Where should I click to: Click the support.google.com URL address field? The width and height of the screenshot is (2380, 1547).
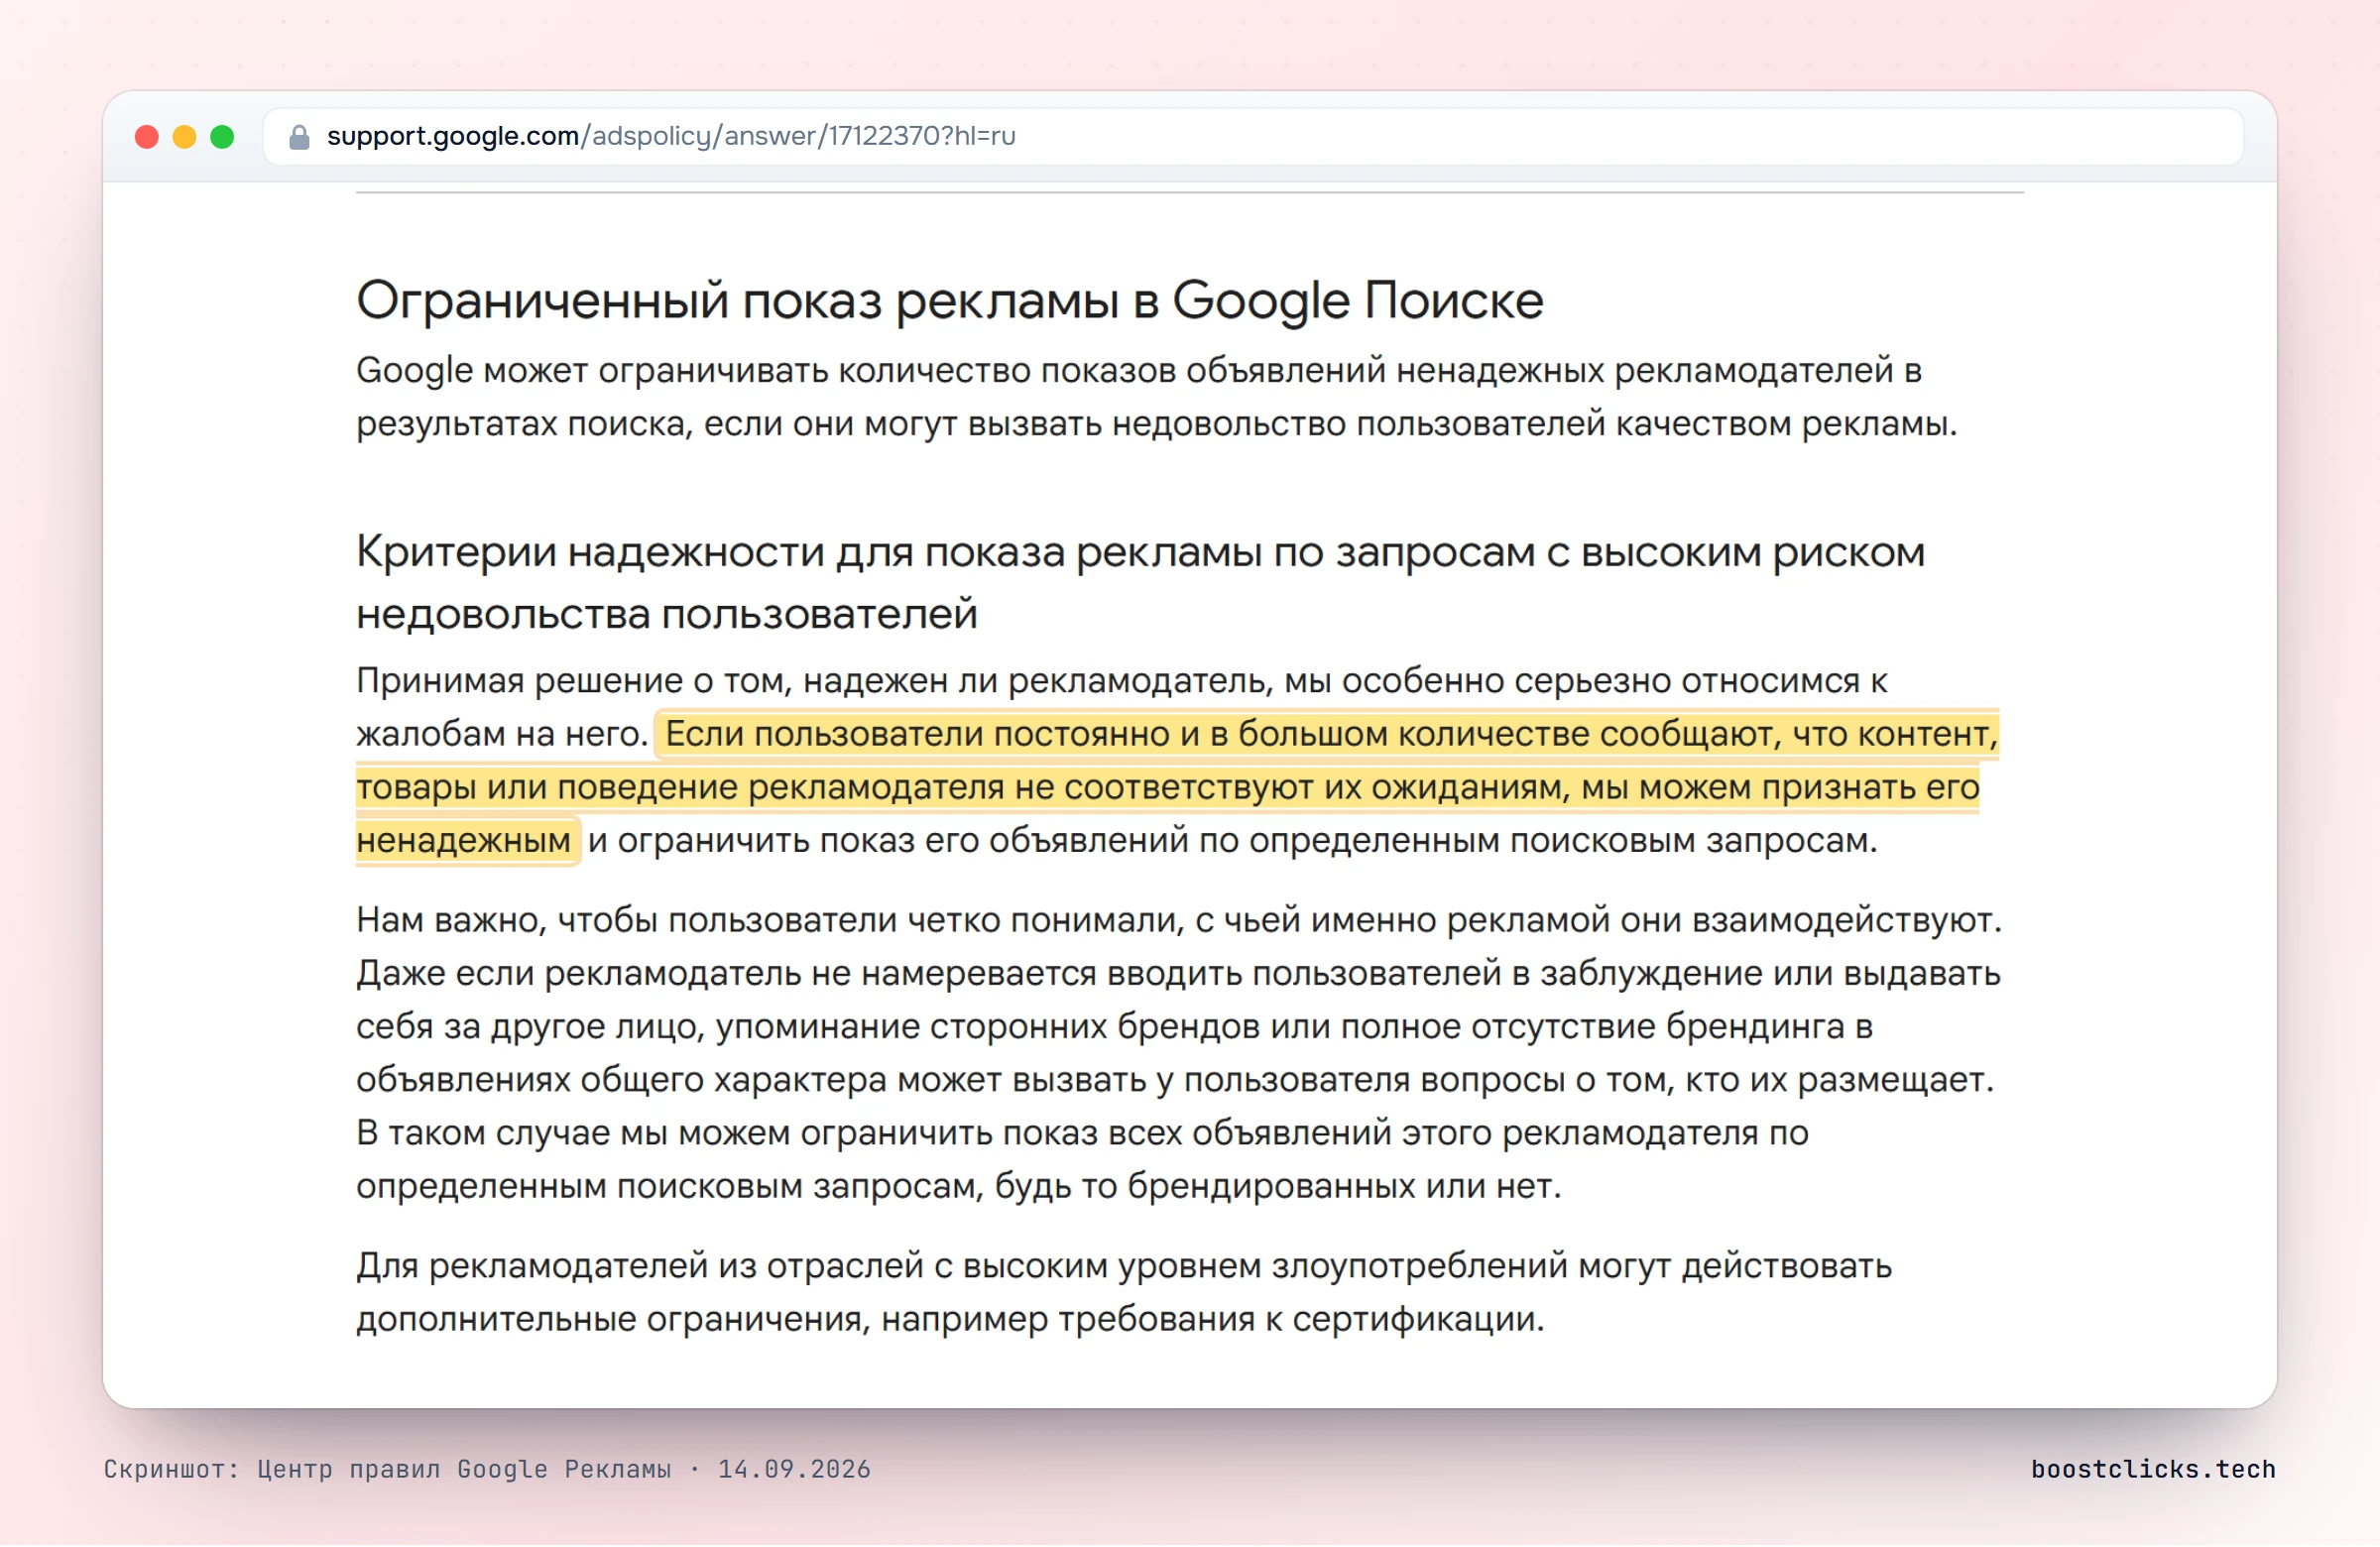tap(1253, 137)
